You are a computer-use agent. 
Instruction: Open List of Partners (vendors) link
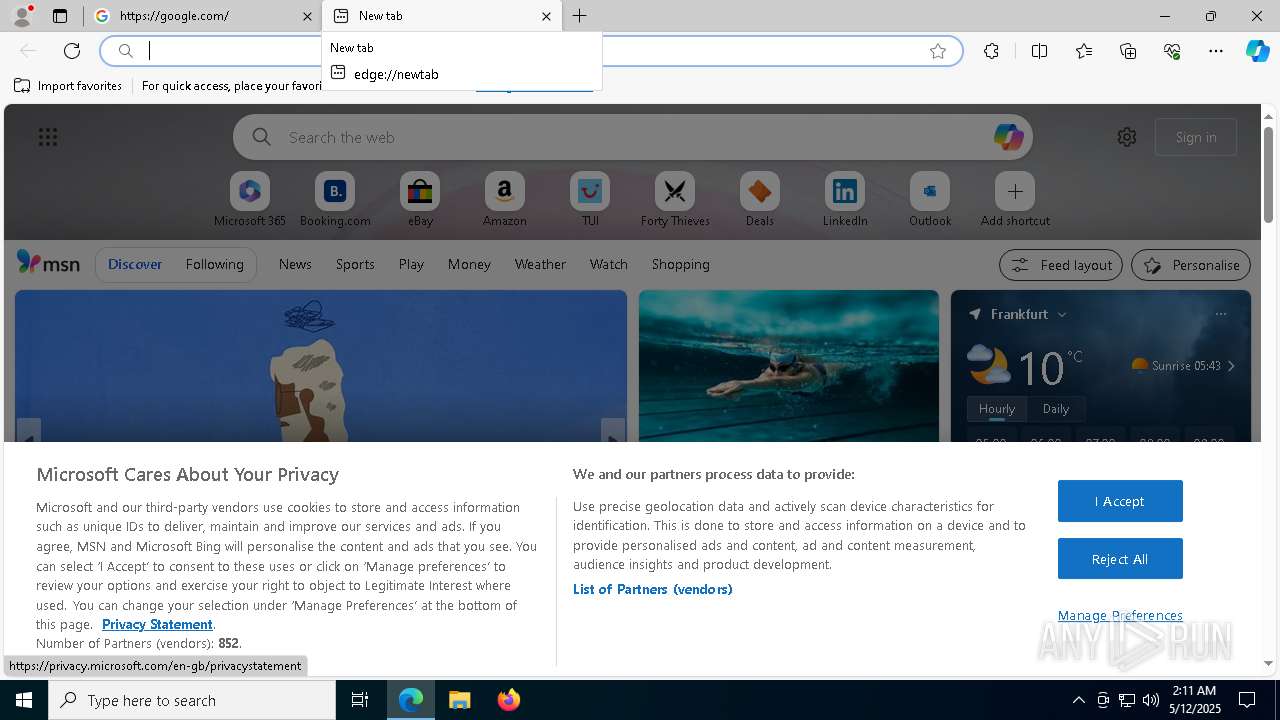[x=653, y=589]
